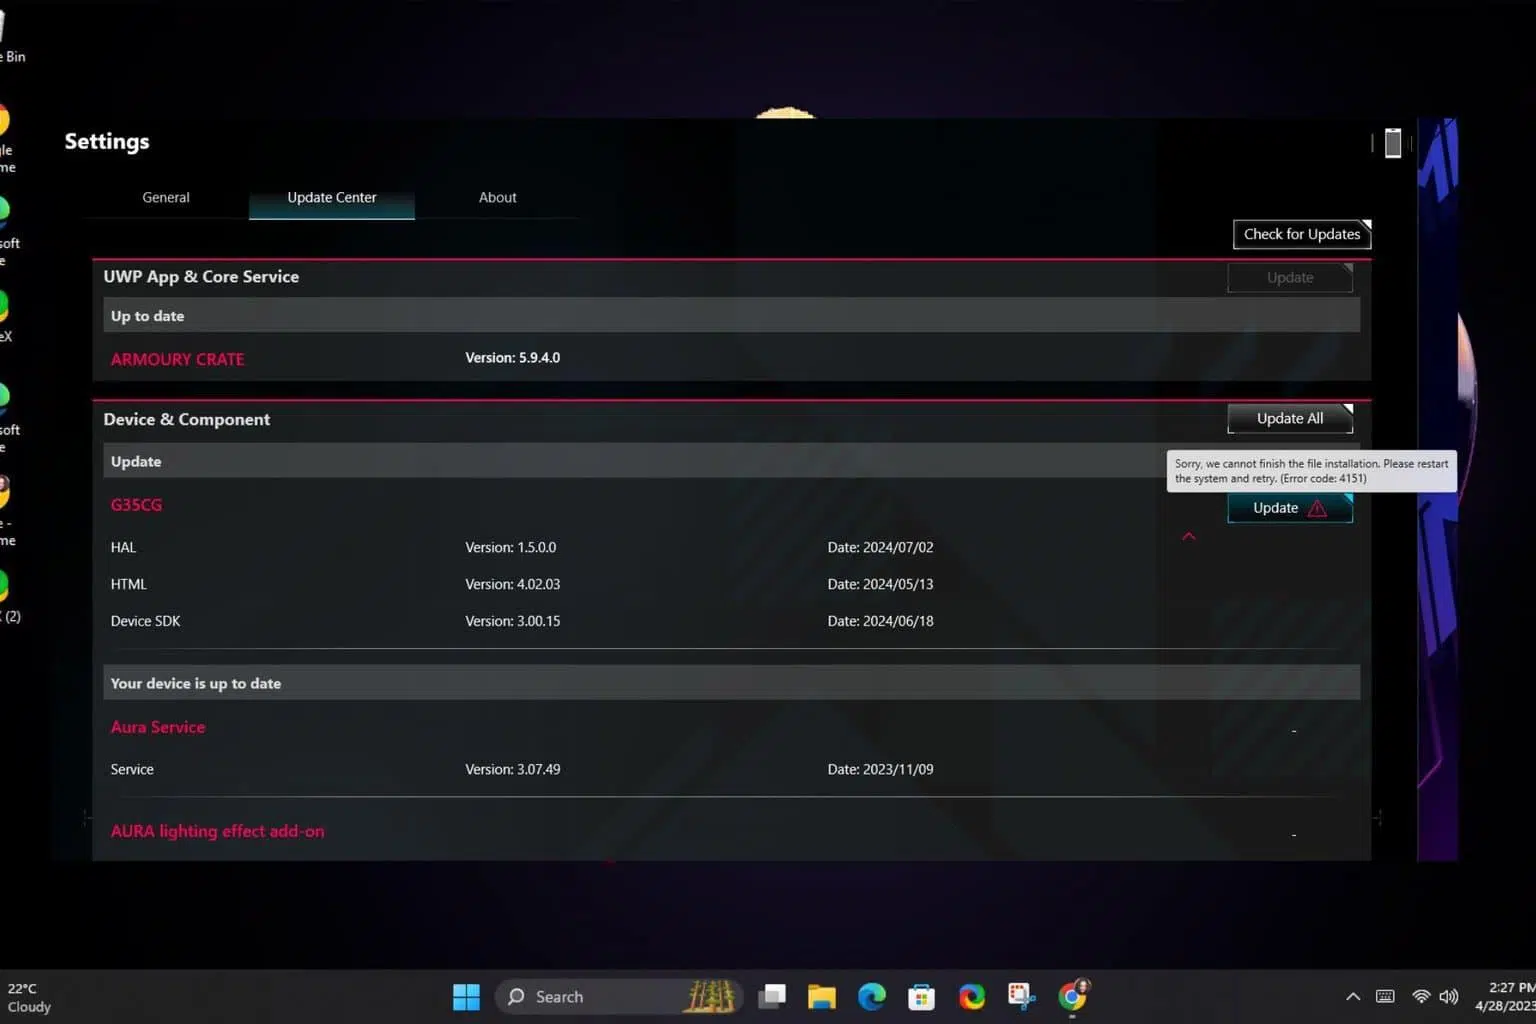Open File Explorer from the taskbar
This screenshot has width=1536, height=1024.
click(821, 996)
